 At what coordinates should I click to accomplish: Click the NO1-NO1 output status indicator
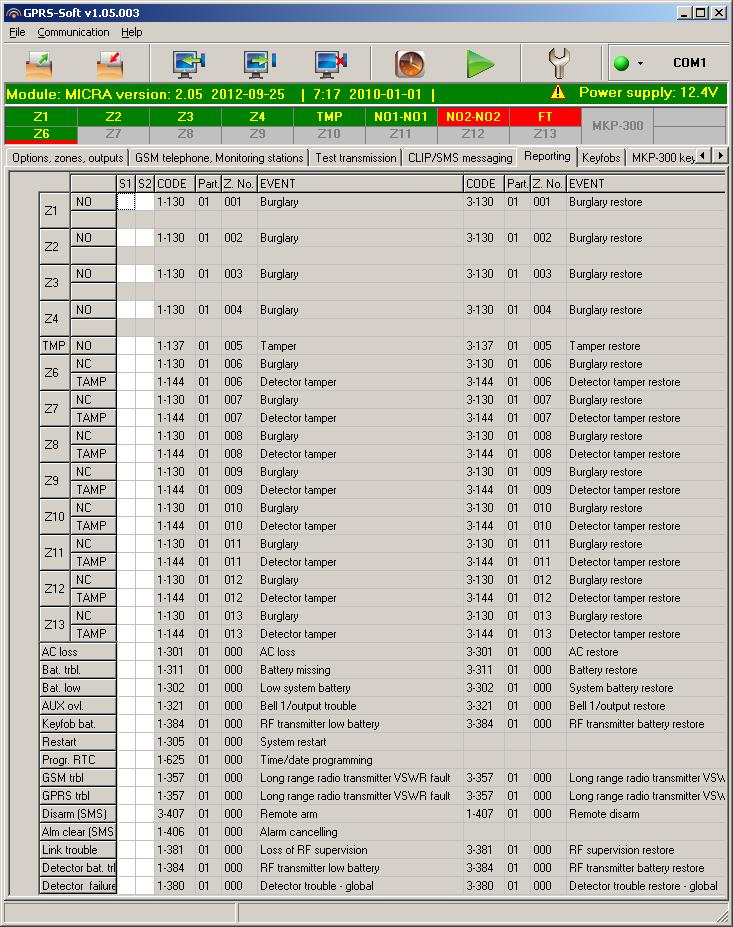point(401,116)
